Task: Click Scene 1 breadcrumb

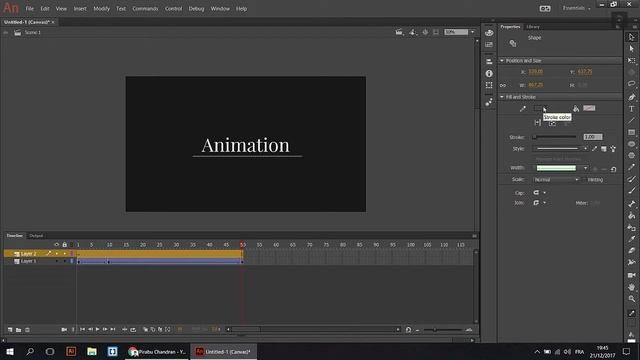Action: click(x=33, y=32)
